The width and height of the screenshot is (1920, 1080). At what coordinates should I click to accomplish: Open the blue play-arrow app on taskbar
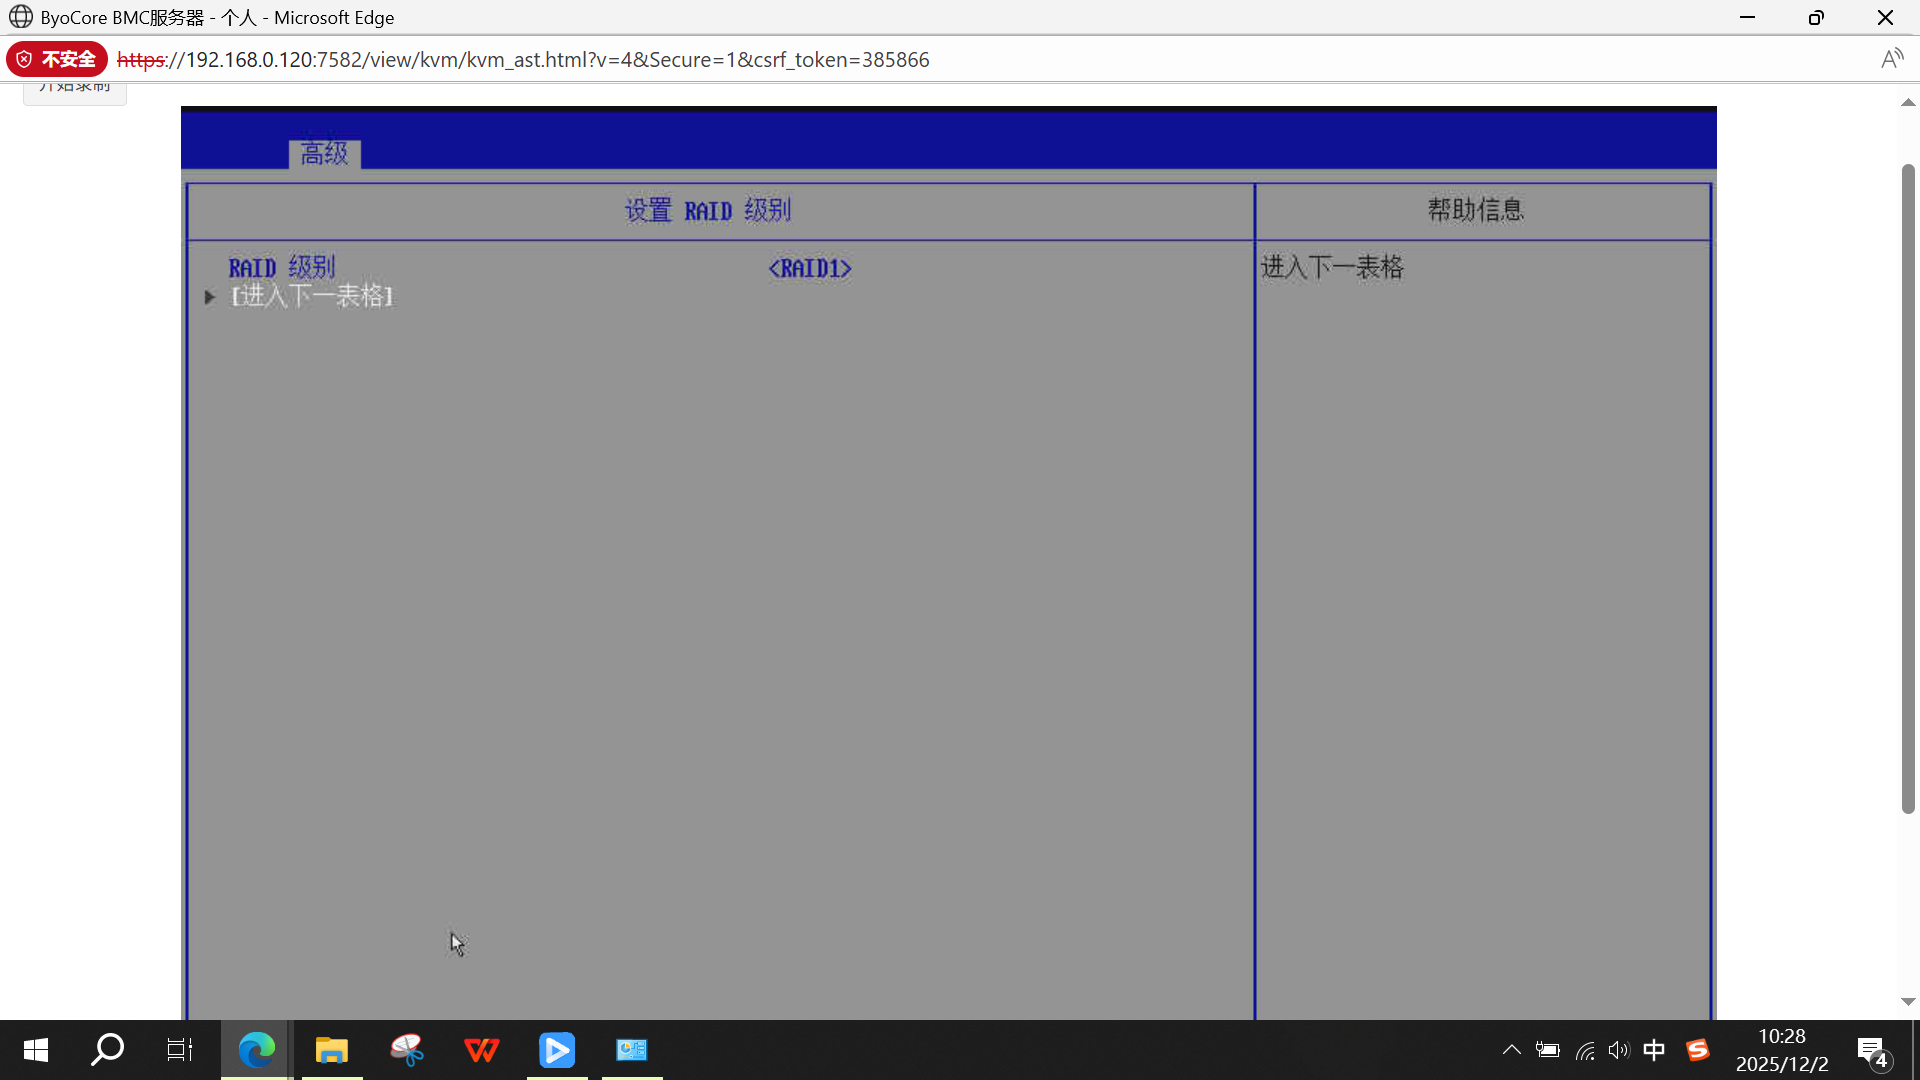[557, 1050]
